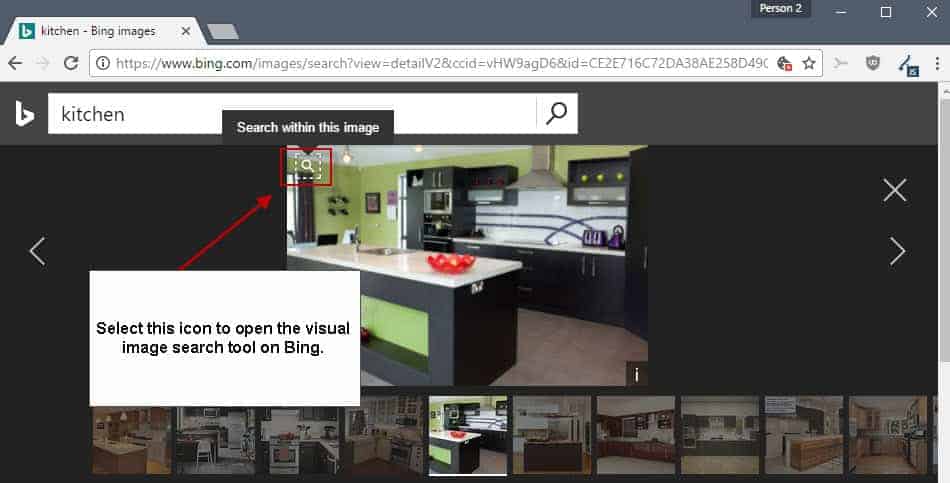Click in the Bing search box containing 'kitchen'
Viewport: 950px width, 483px height.
(290, 114)
